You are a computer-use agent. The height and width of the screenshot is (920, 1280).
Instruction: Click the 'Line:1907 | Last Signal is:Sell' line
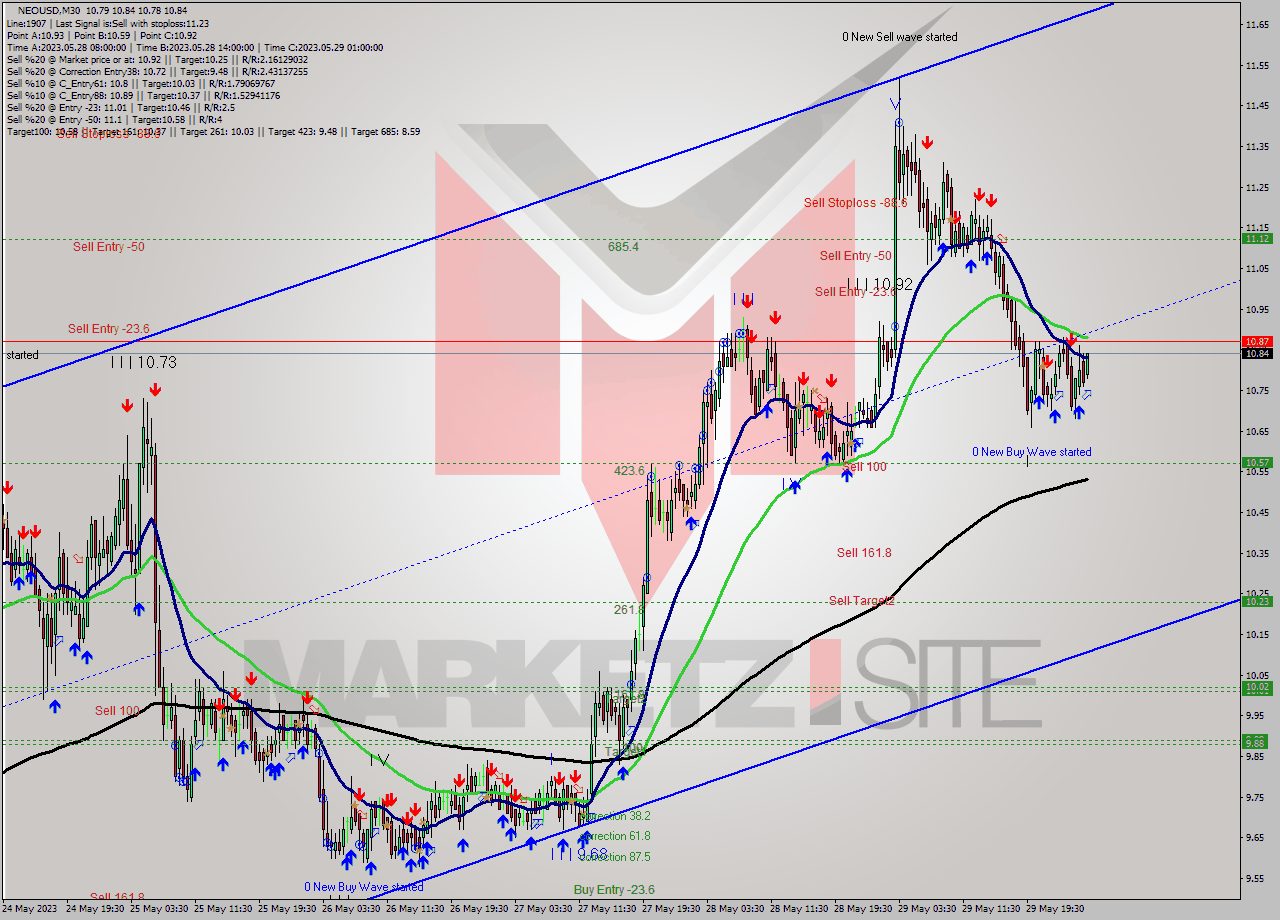[x=107, y=23]
